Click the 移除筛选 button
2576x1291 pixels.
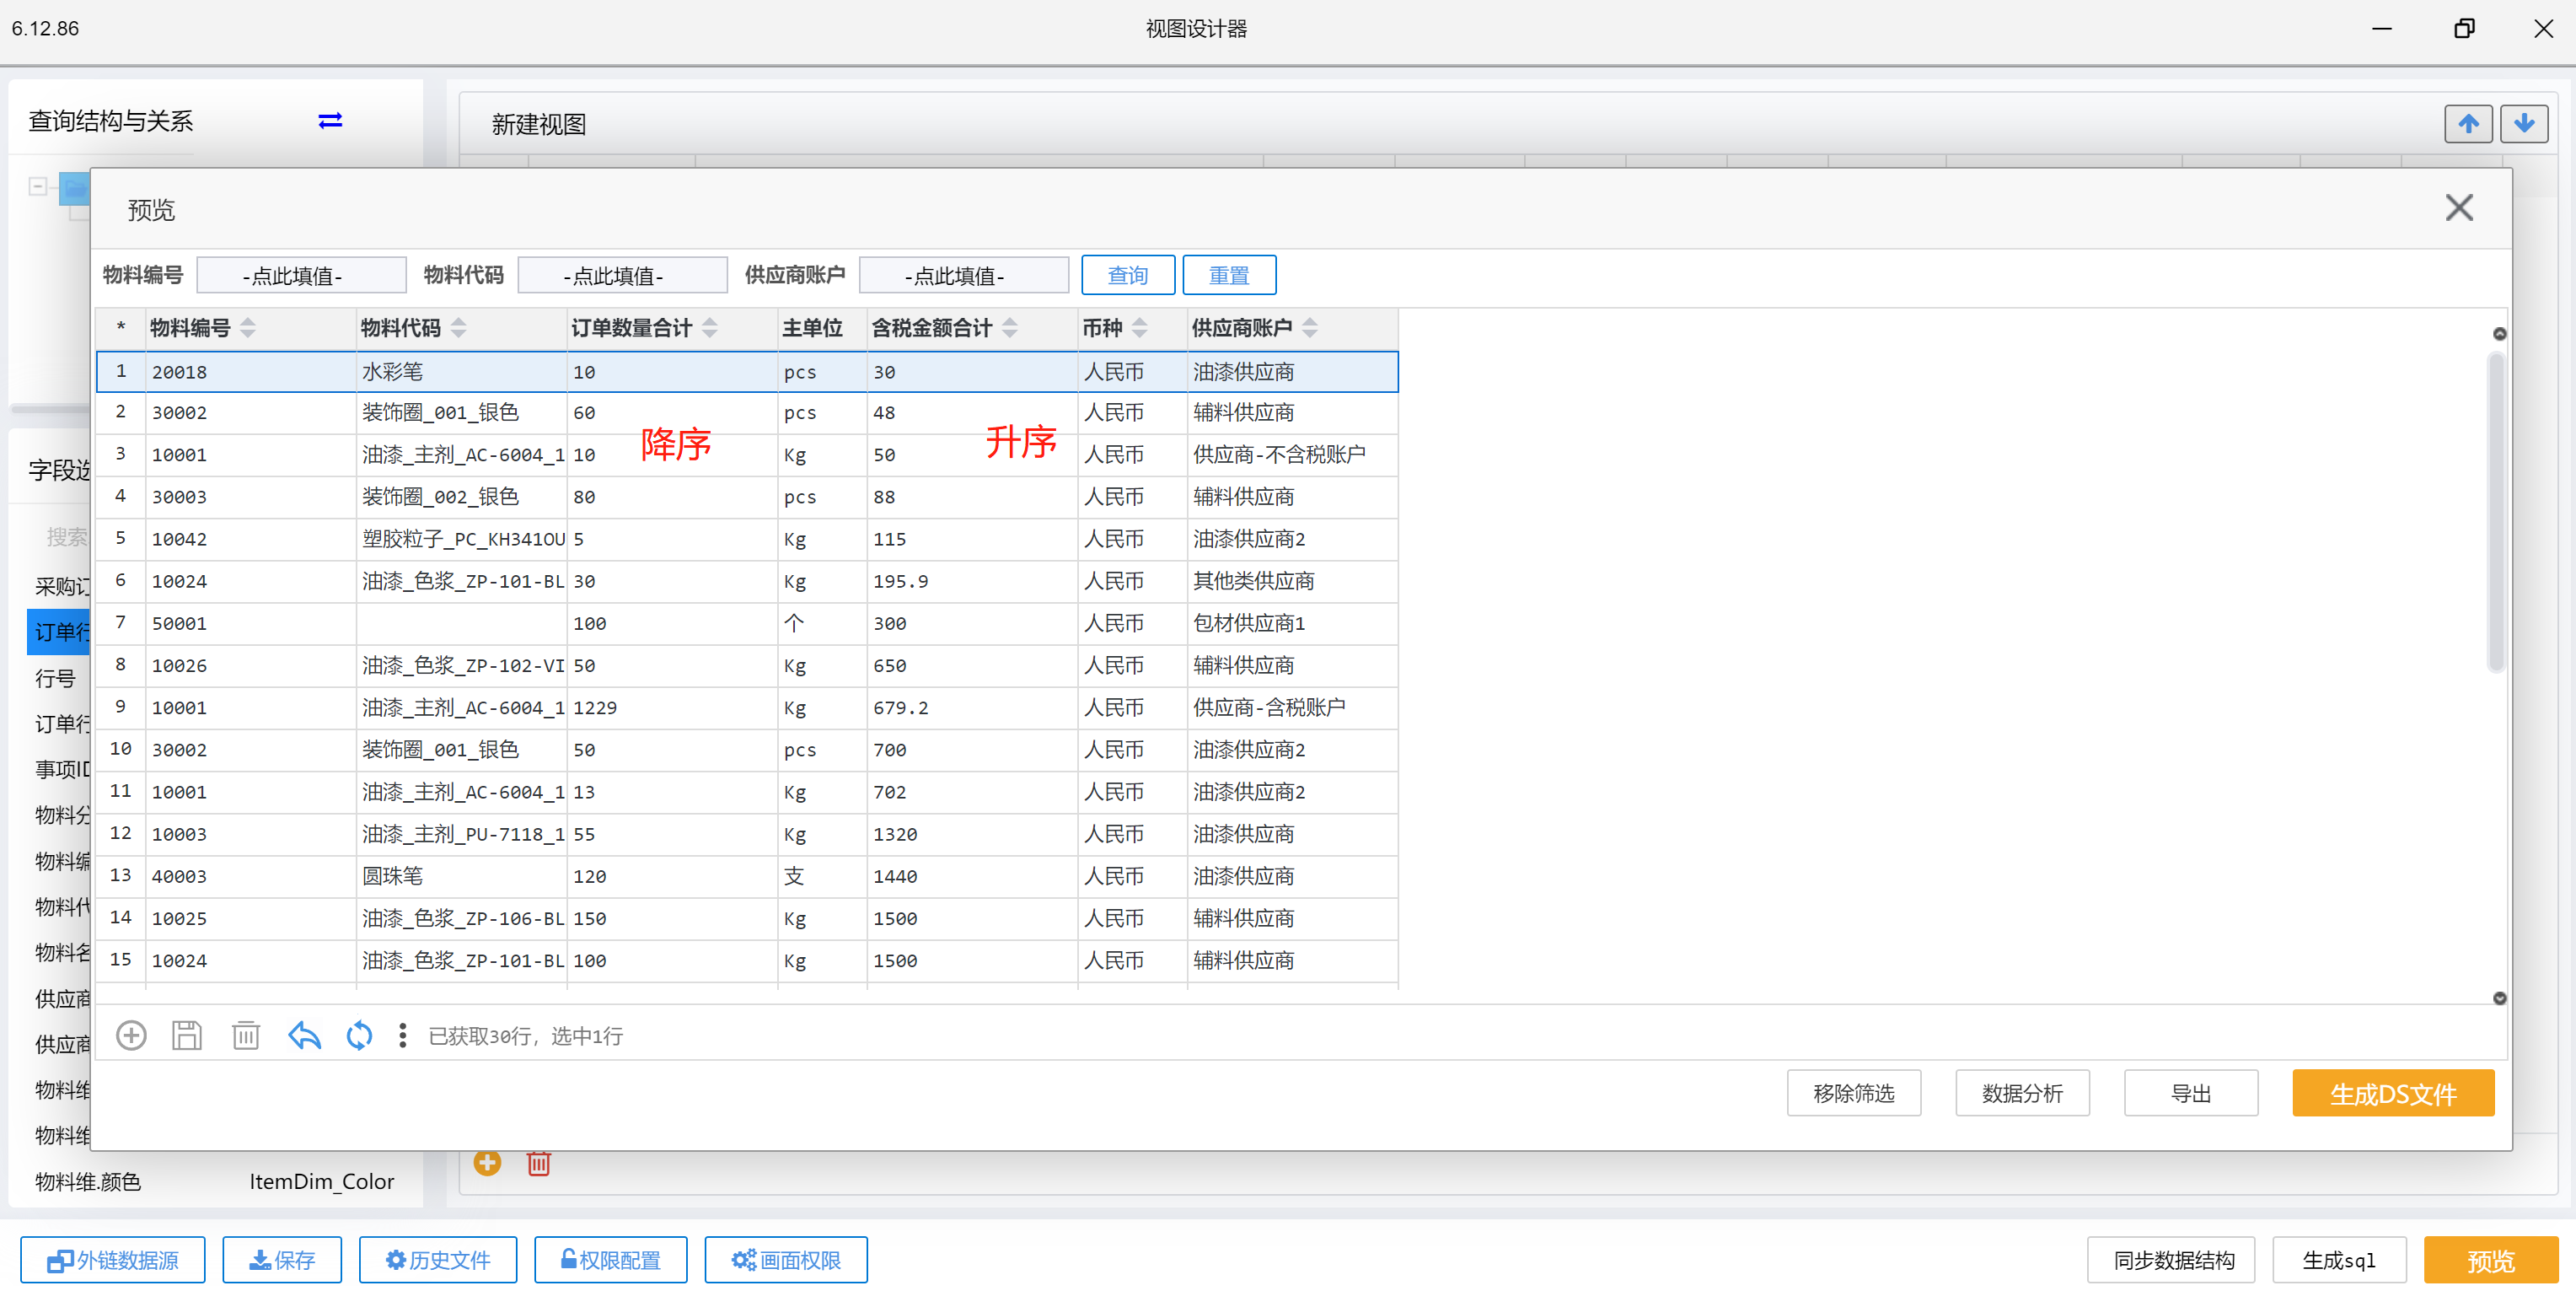coord(1854,1093)
